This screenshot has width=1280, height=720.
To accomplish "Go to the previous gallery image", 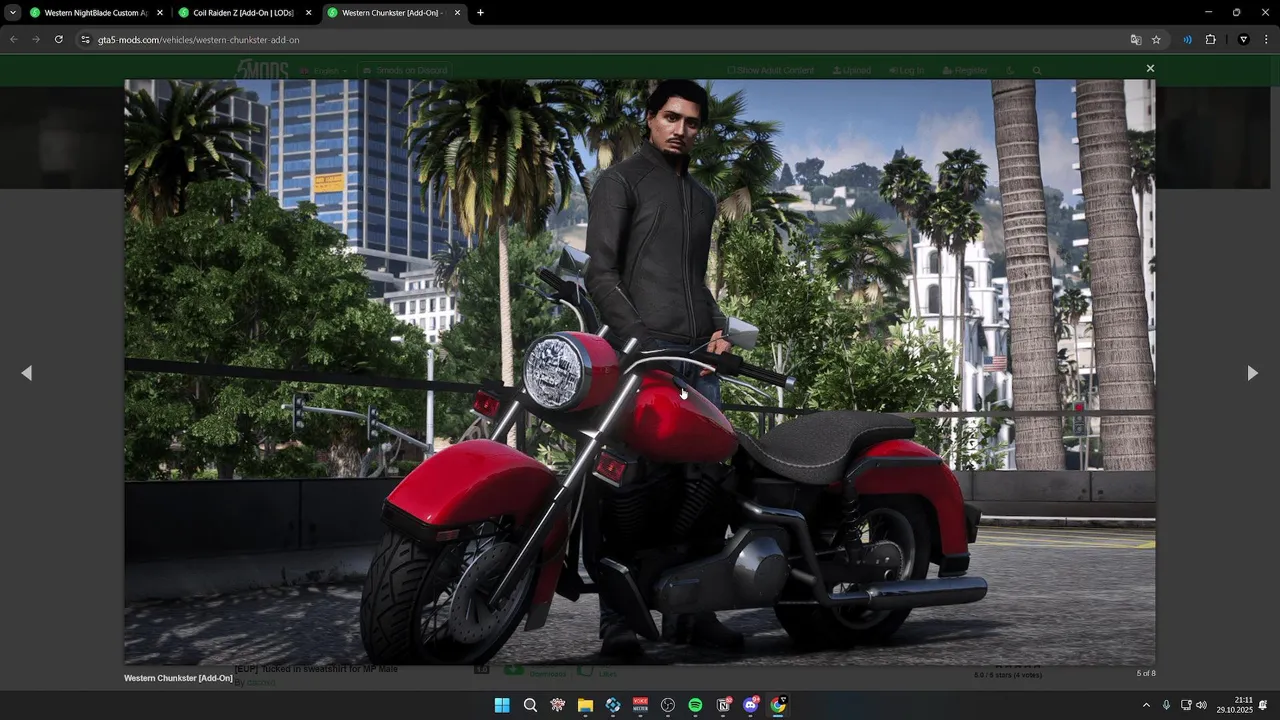I will [x=27, y=373].
